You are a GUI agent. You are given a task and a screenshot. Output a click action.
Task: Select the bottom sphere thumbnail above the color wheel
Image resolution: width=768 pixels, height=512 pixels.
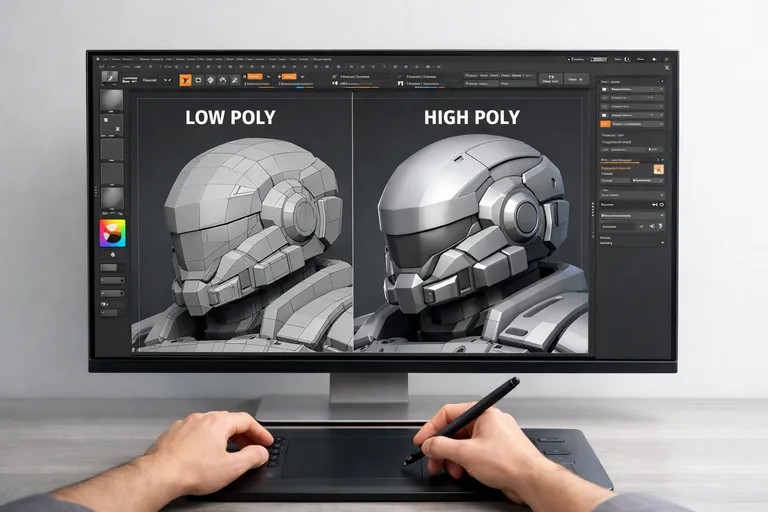click(x=112, y=196)
